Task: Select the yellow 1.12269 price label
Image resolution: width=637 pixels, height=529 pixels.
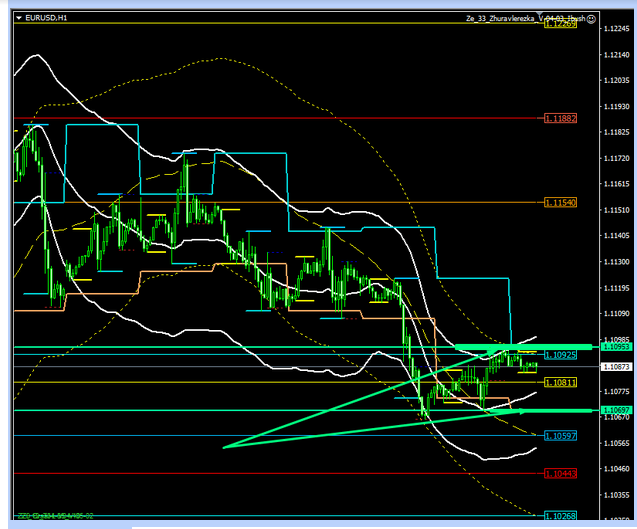Action: pos(561,23)
